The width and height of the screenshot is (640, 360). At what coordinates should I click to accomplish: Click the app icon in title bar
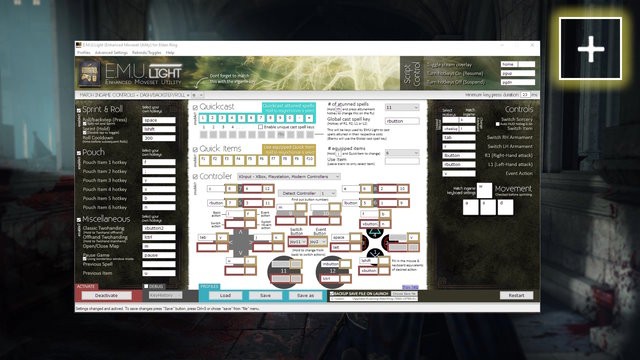point(79,45)
